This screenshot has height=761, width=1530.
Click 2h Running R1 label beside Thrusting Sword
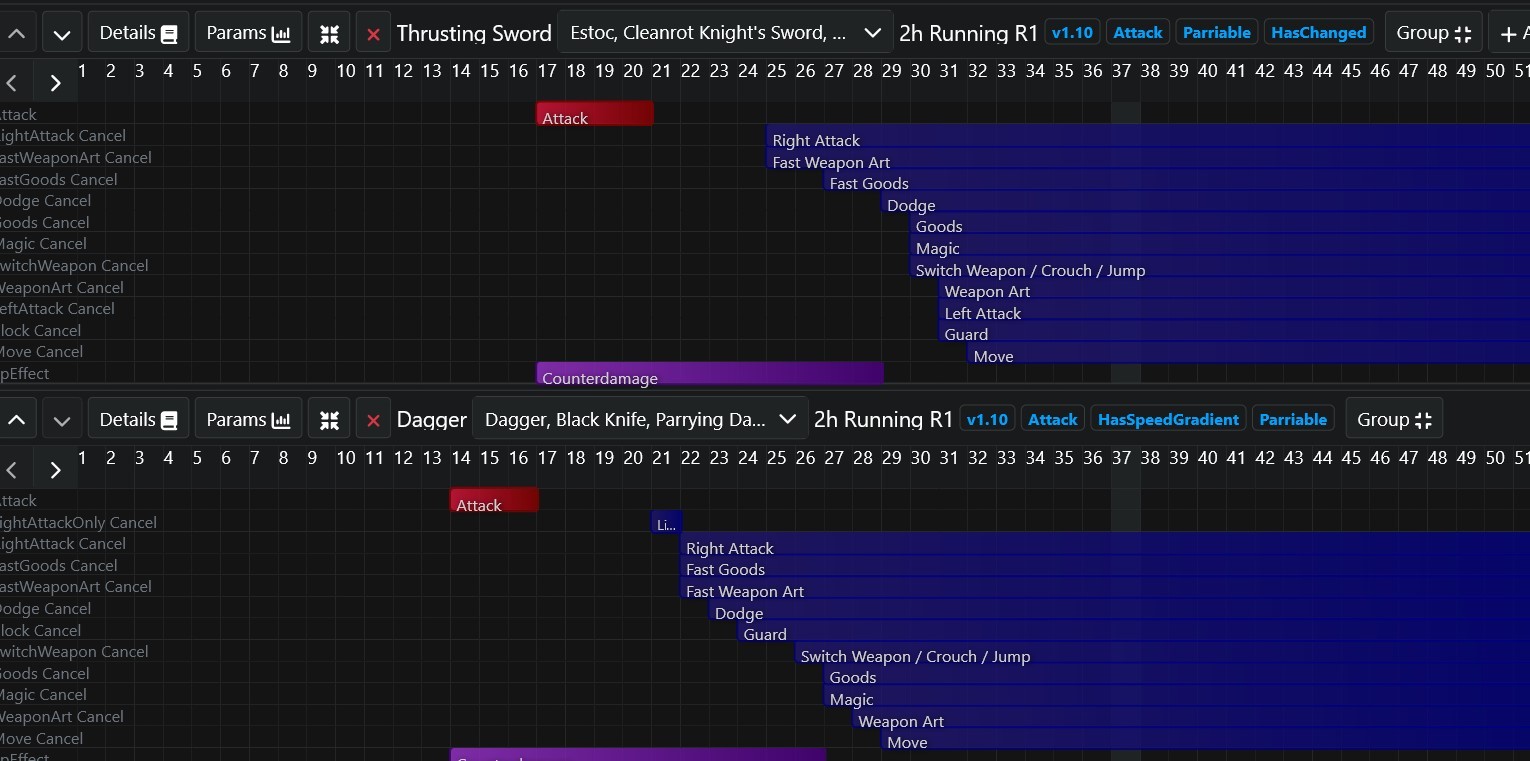[x=968, y=33]
